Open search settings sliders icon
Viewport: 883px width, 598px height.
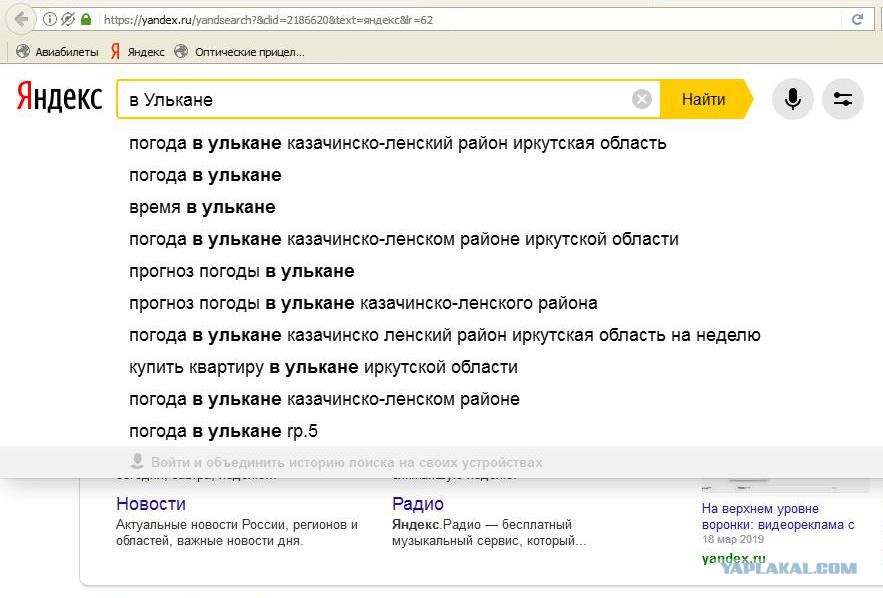(x=843, y=99)
